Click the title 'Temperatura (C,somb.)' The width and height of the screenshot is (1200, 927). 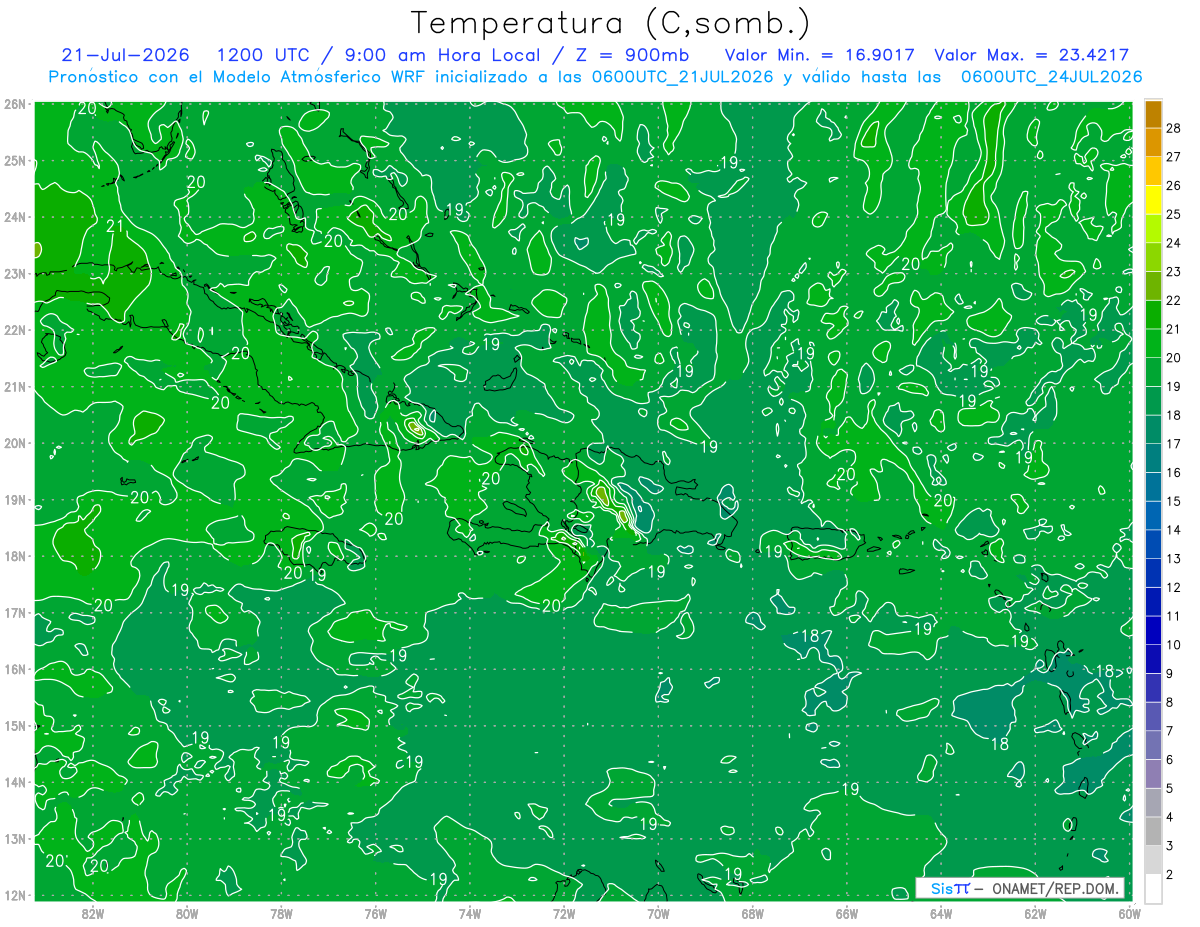pyautogui.click(x=611, y=22)
